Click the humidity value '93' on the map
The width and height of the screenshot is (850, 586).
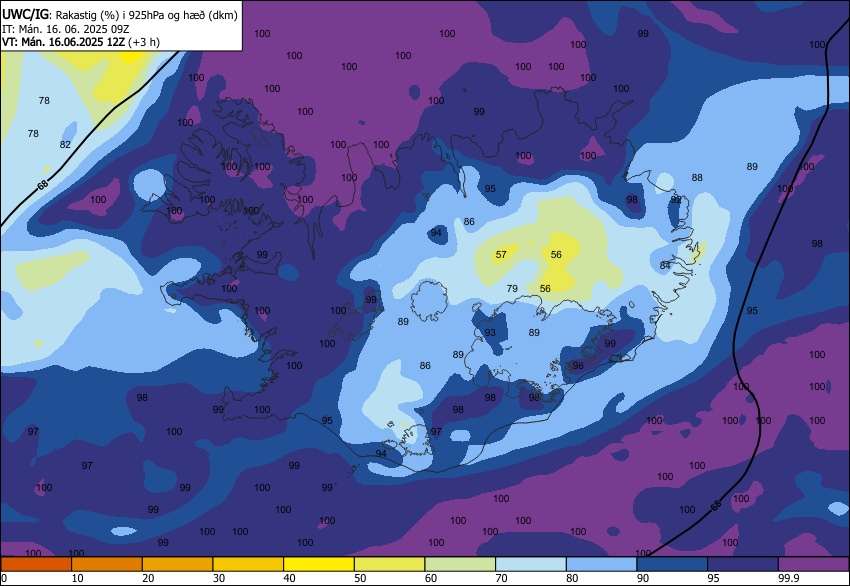click(490, 332)
